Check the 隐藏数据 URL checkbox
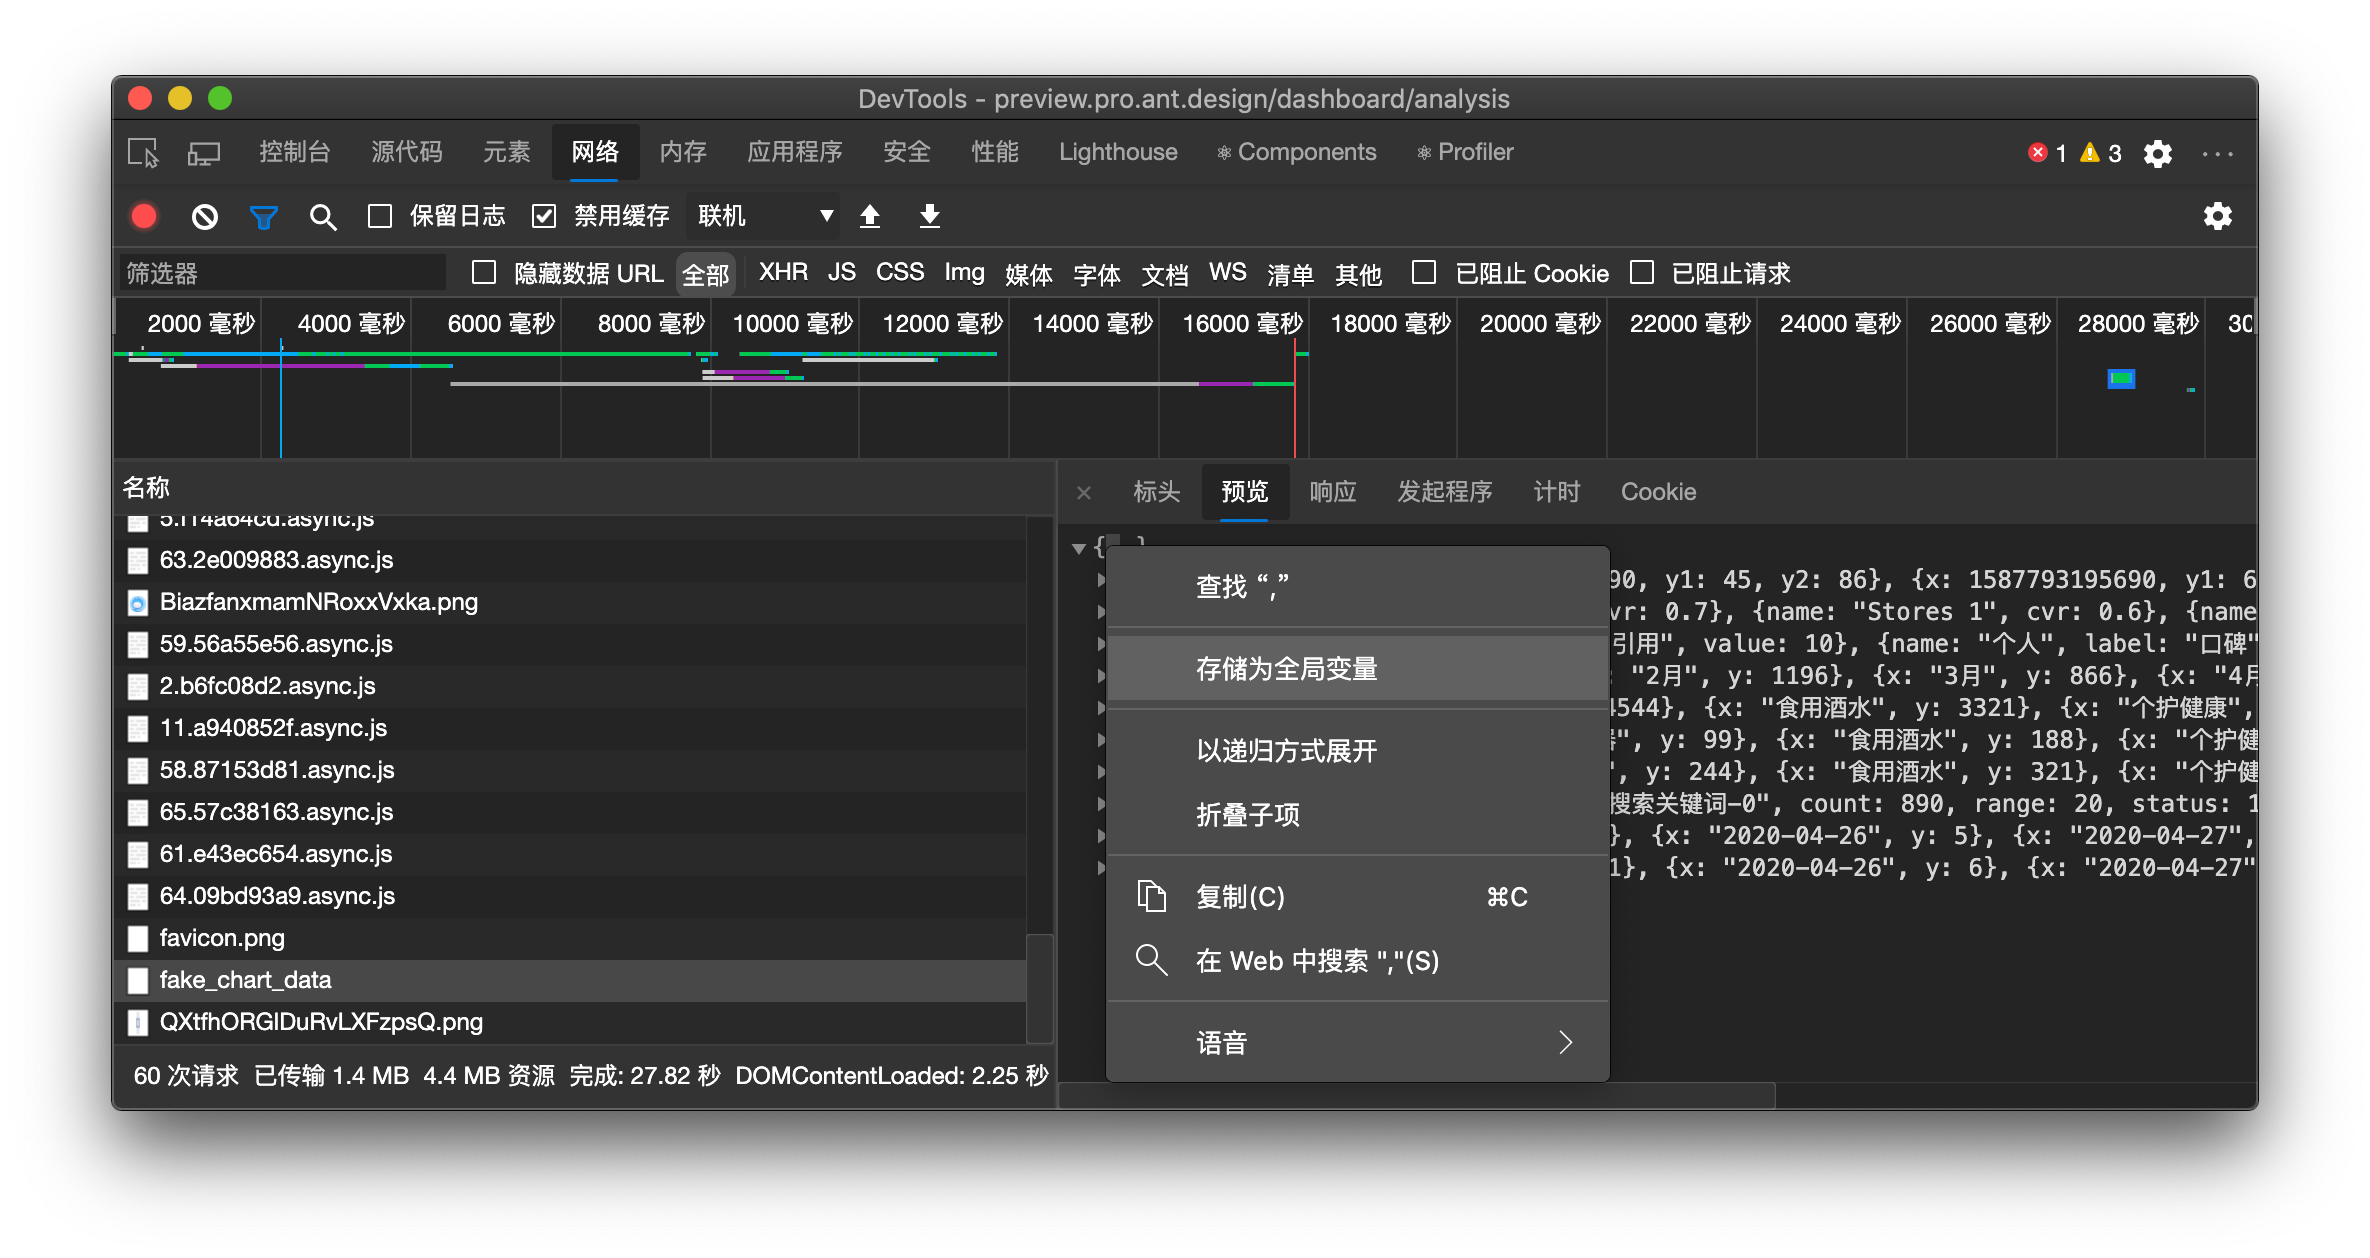 484,273
